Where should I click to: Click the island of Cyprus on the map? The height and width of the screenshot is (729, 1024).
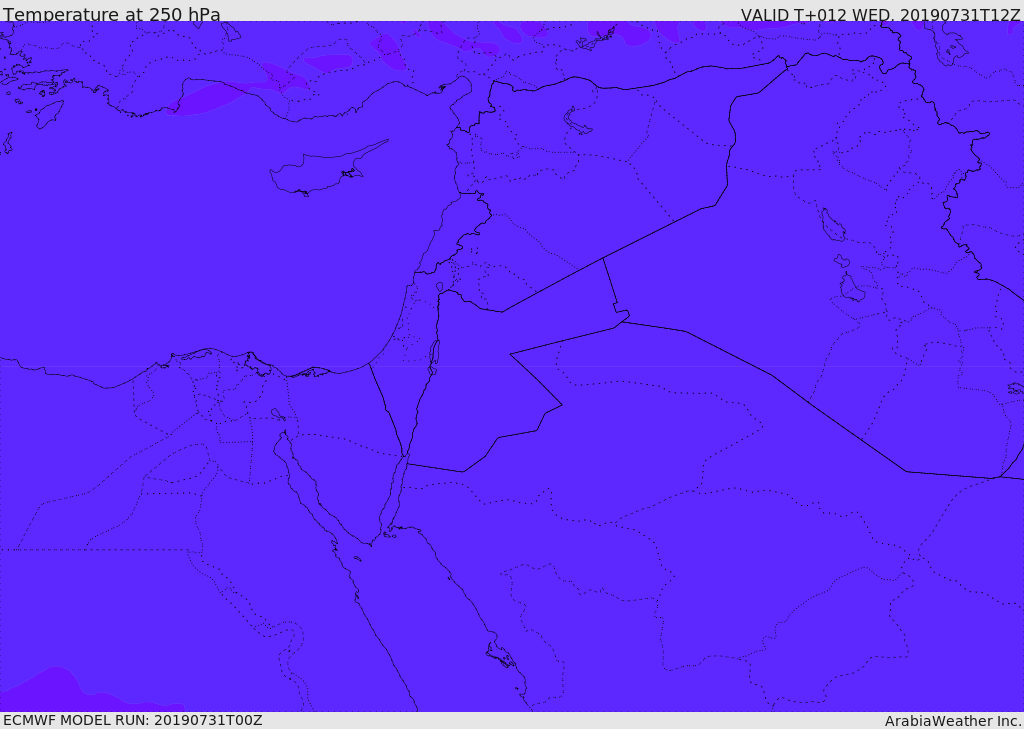[323, 171]
